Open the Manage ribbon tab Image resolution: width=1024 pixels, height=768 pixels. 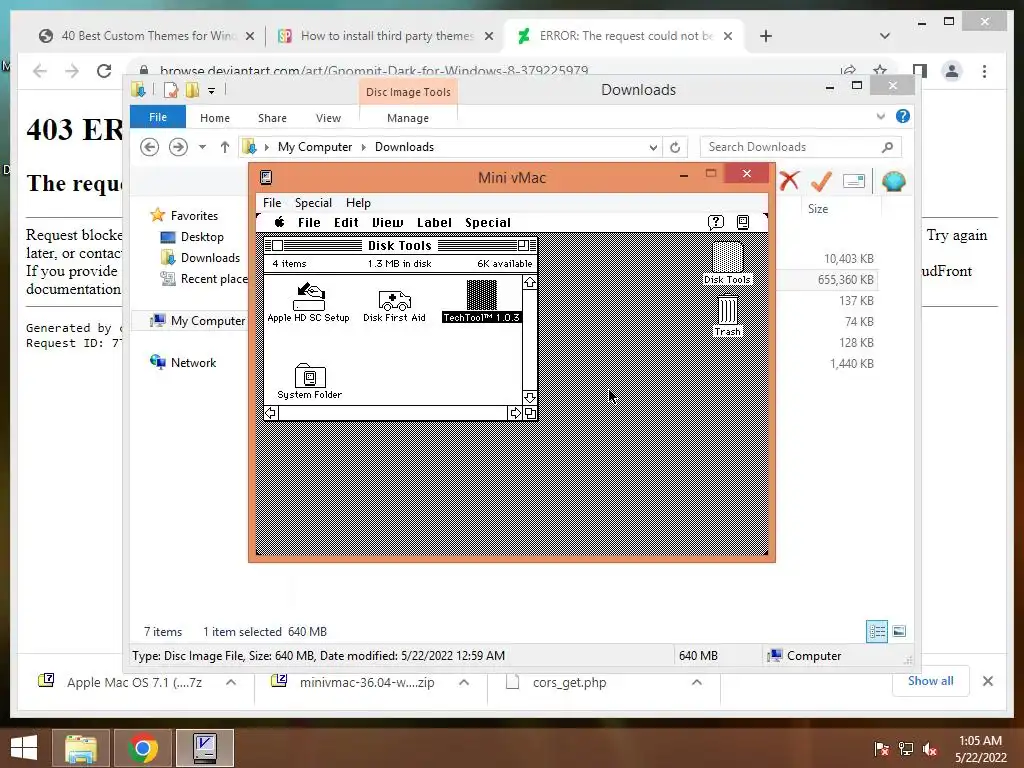pos(408,118)
